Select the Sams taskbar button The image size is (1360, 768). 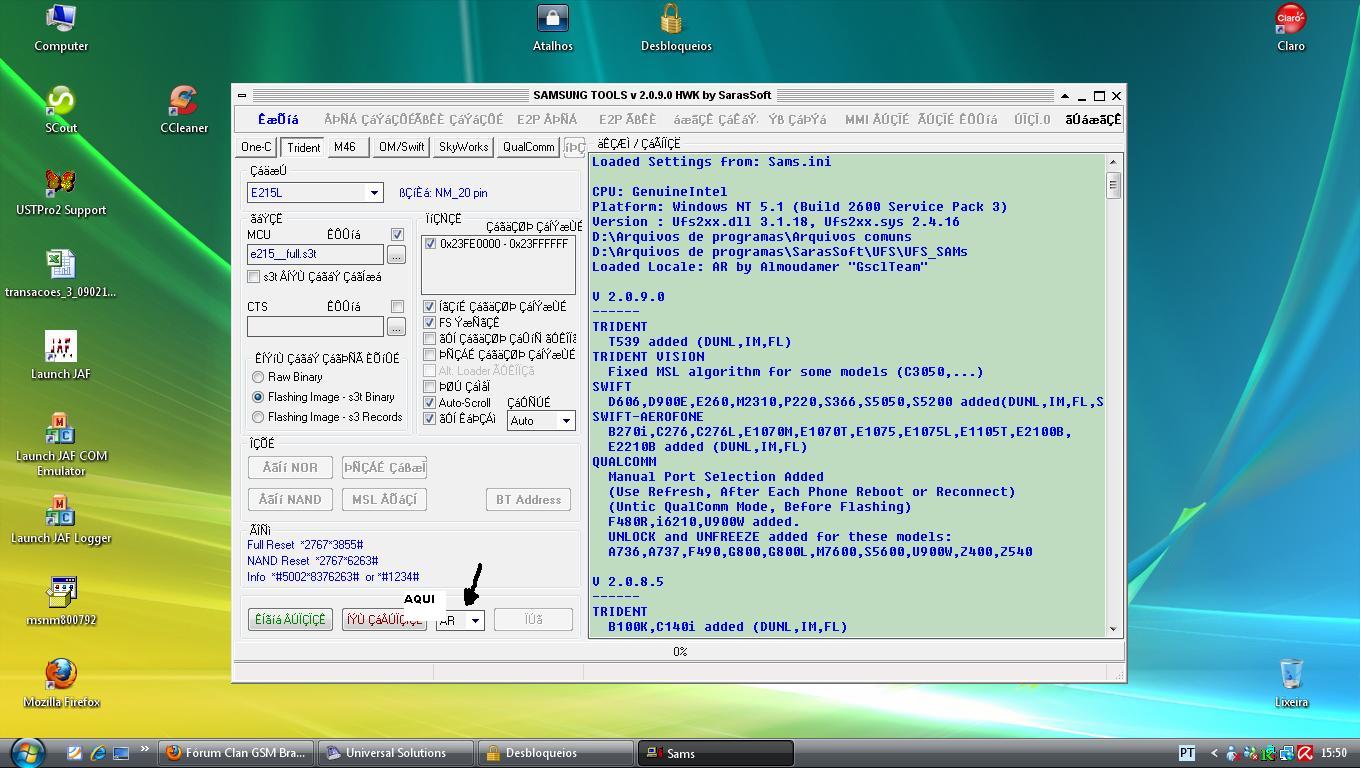(x=715, y=753)
